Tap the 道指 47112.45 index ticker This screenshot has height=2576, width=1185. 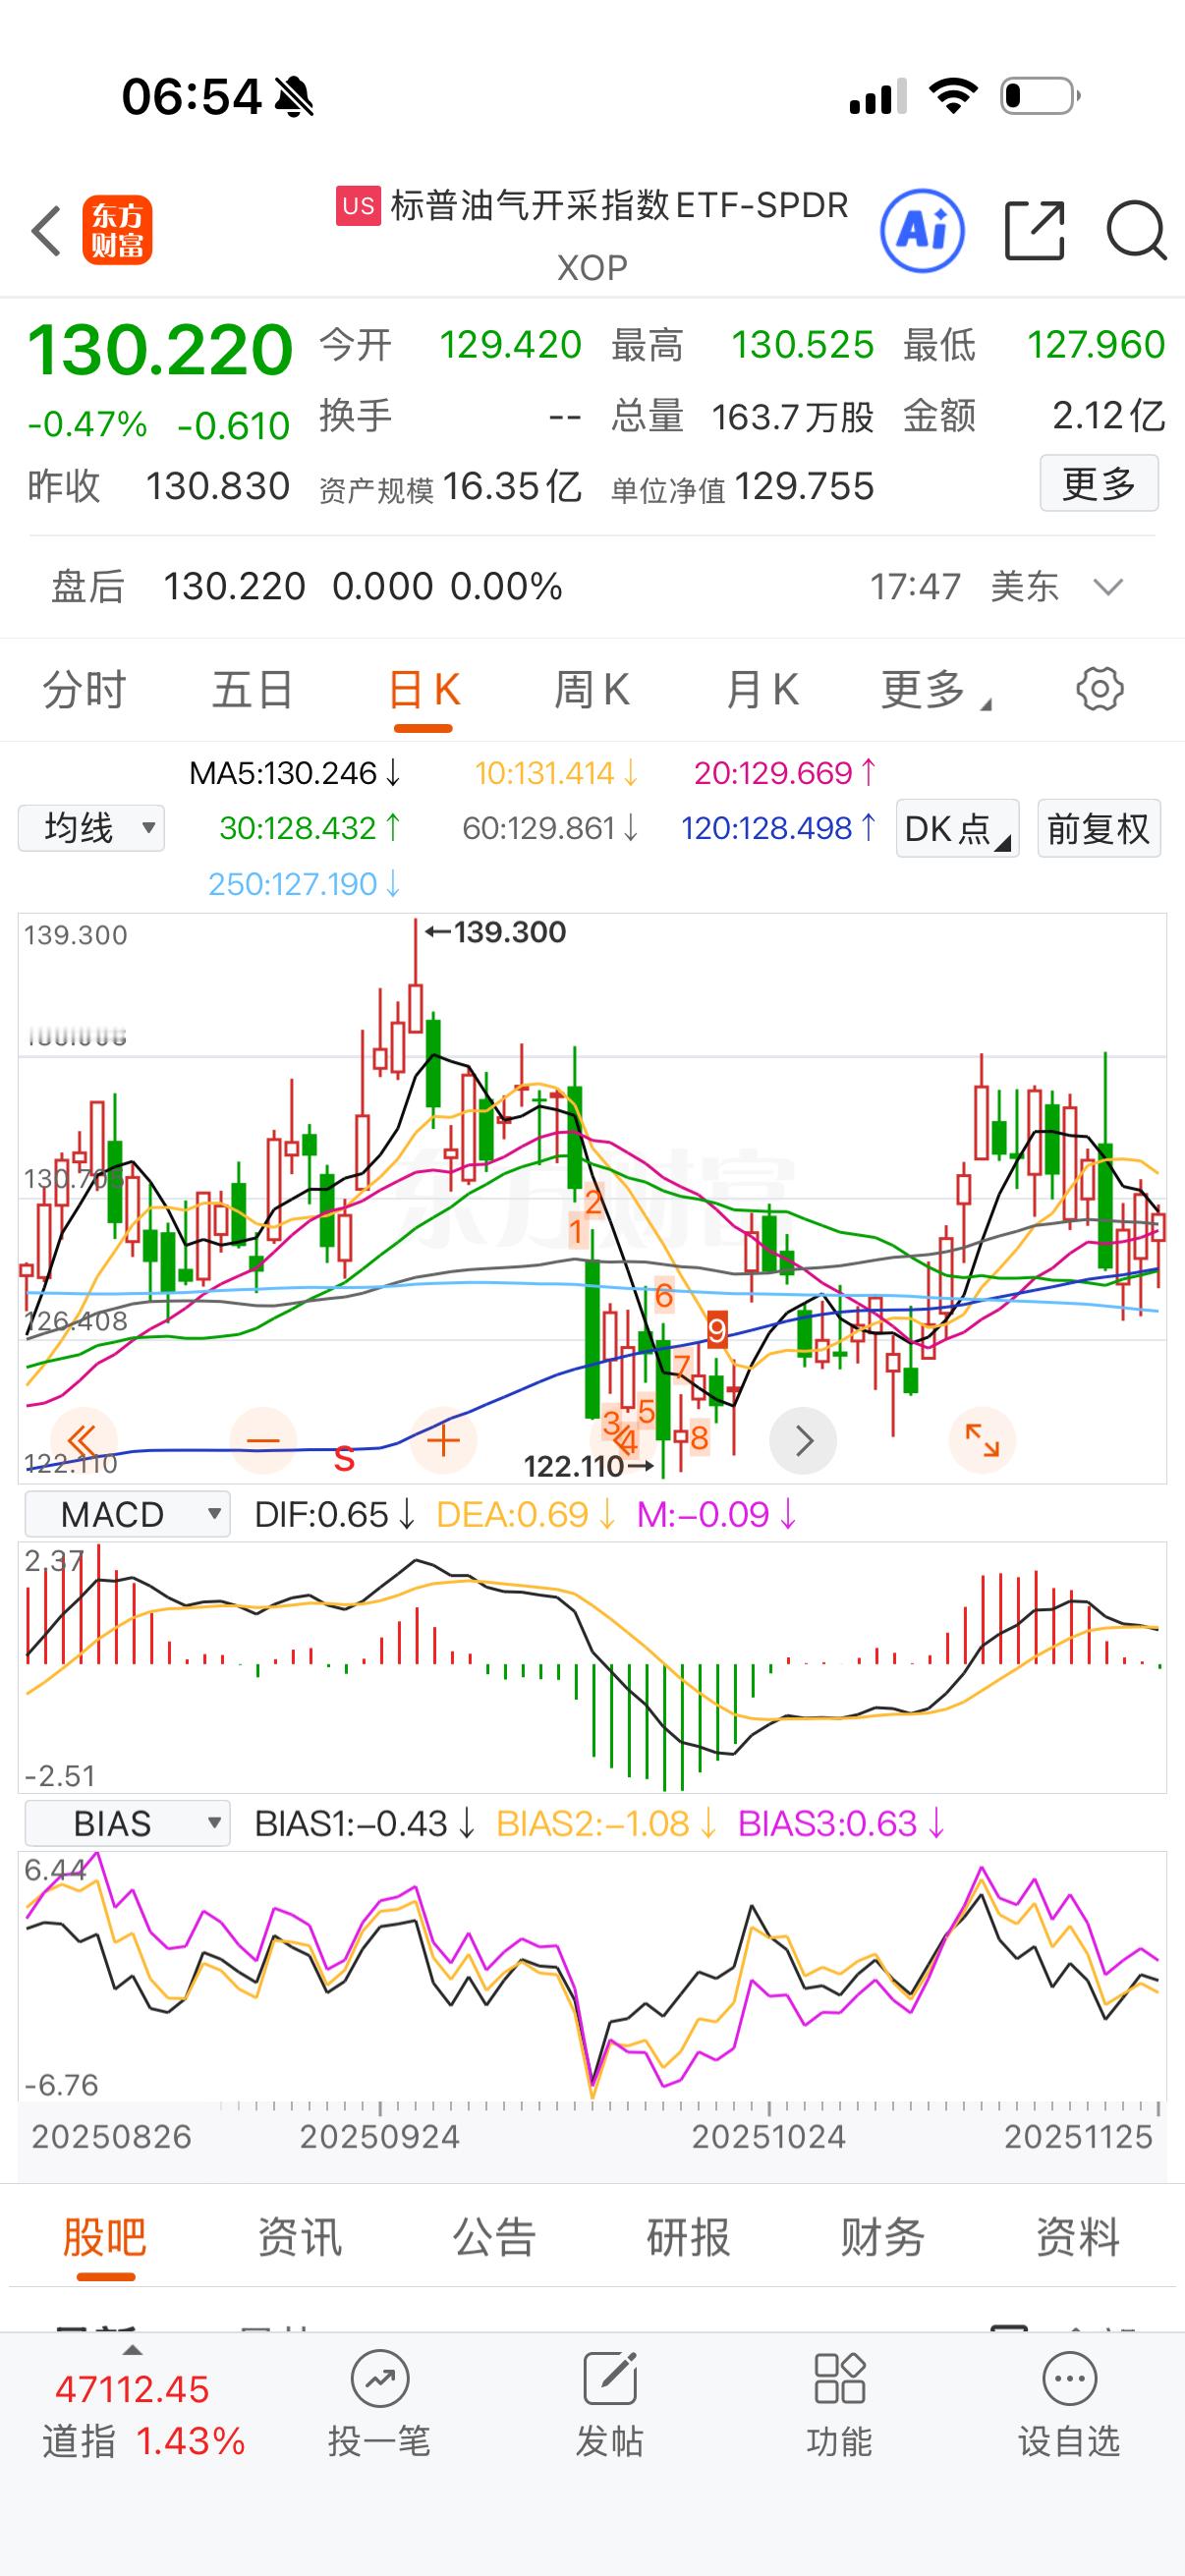(x=144, y=2414)
